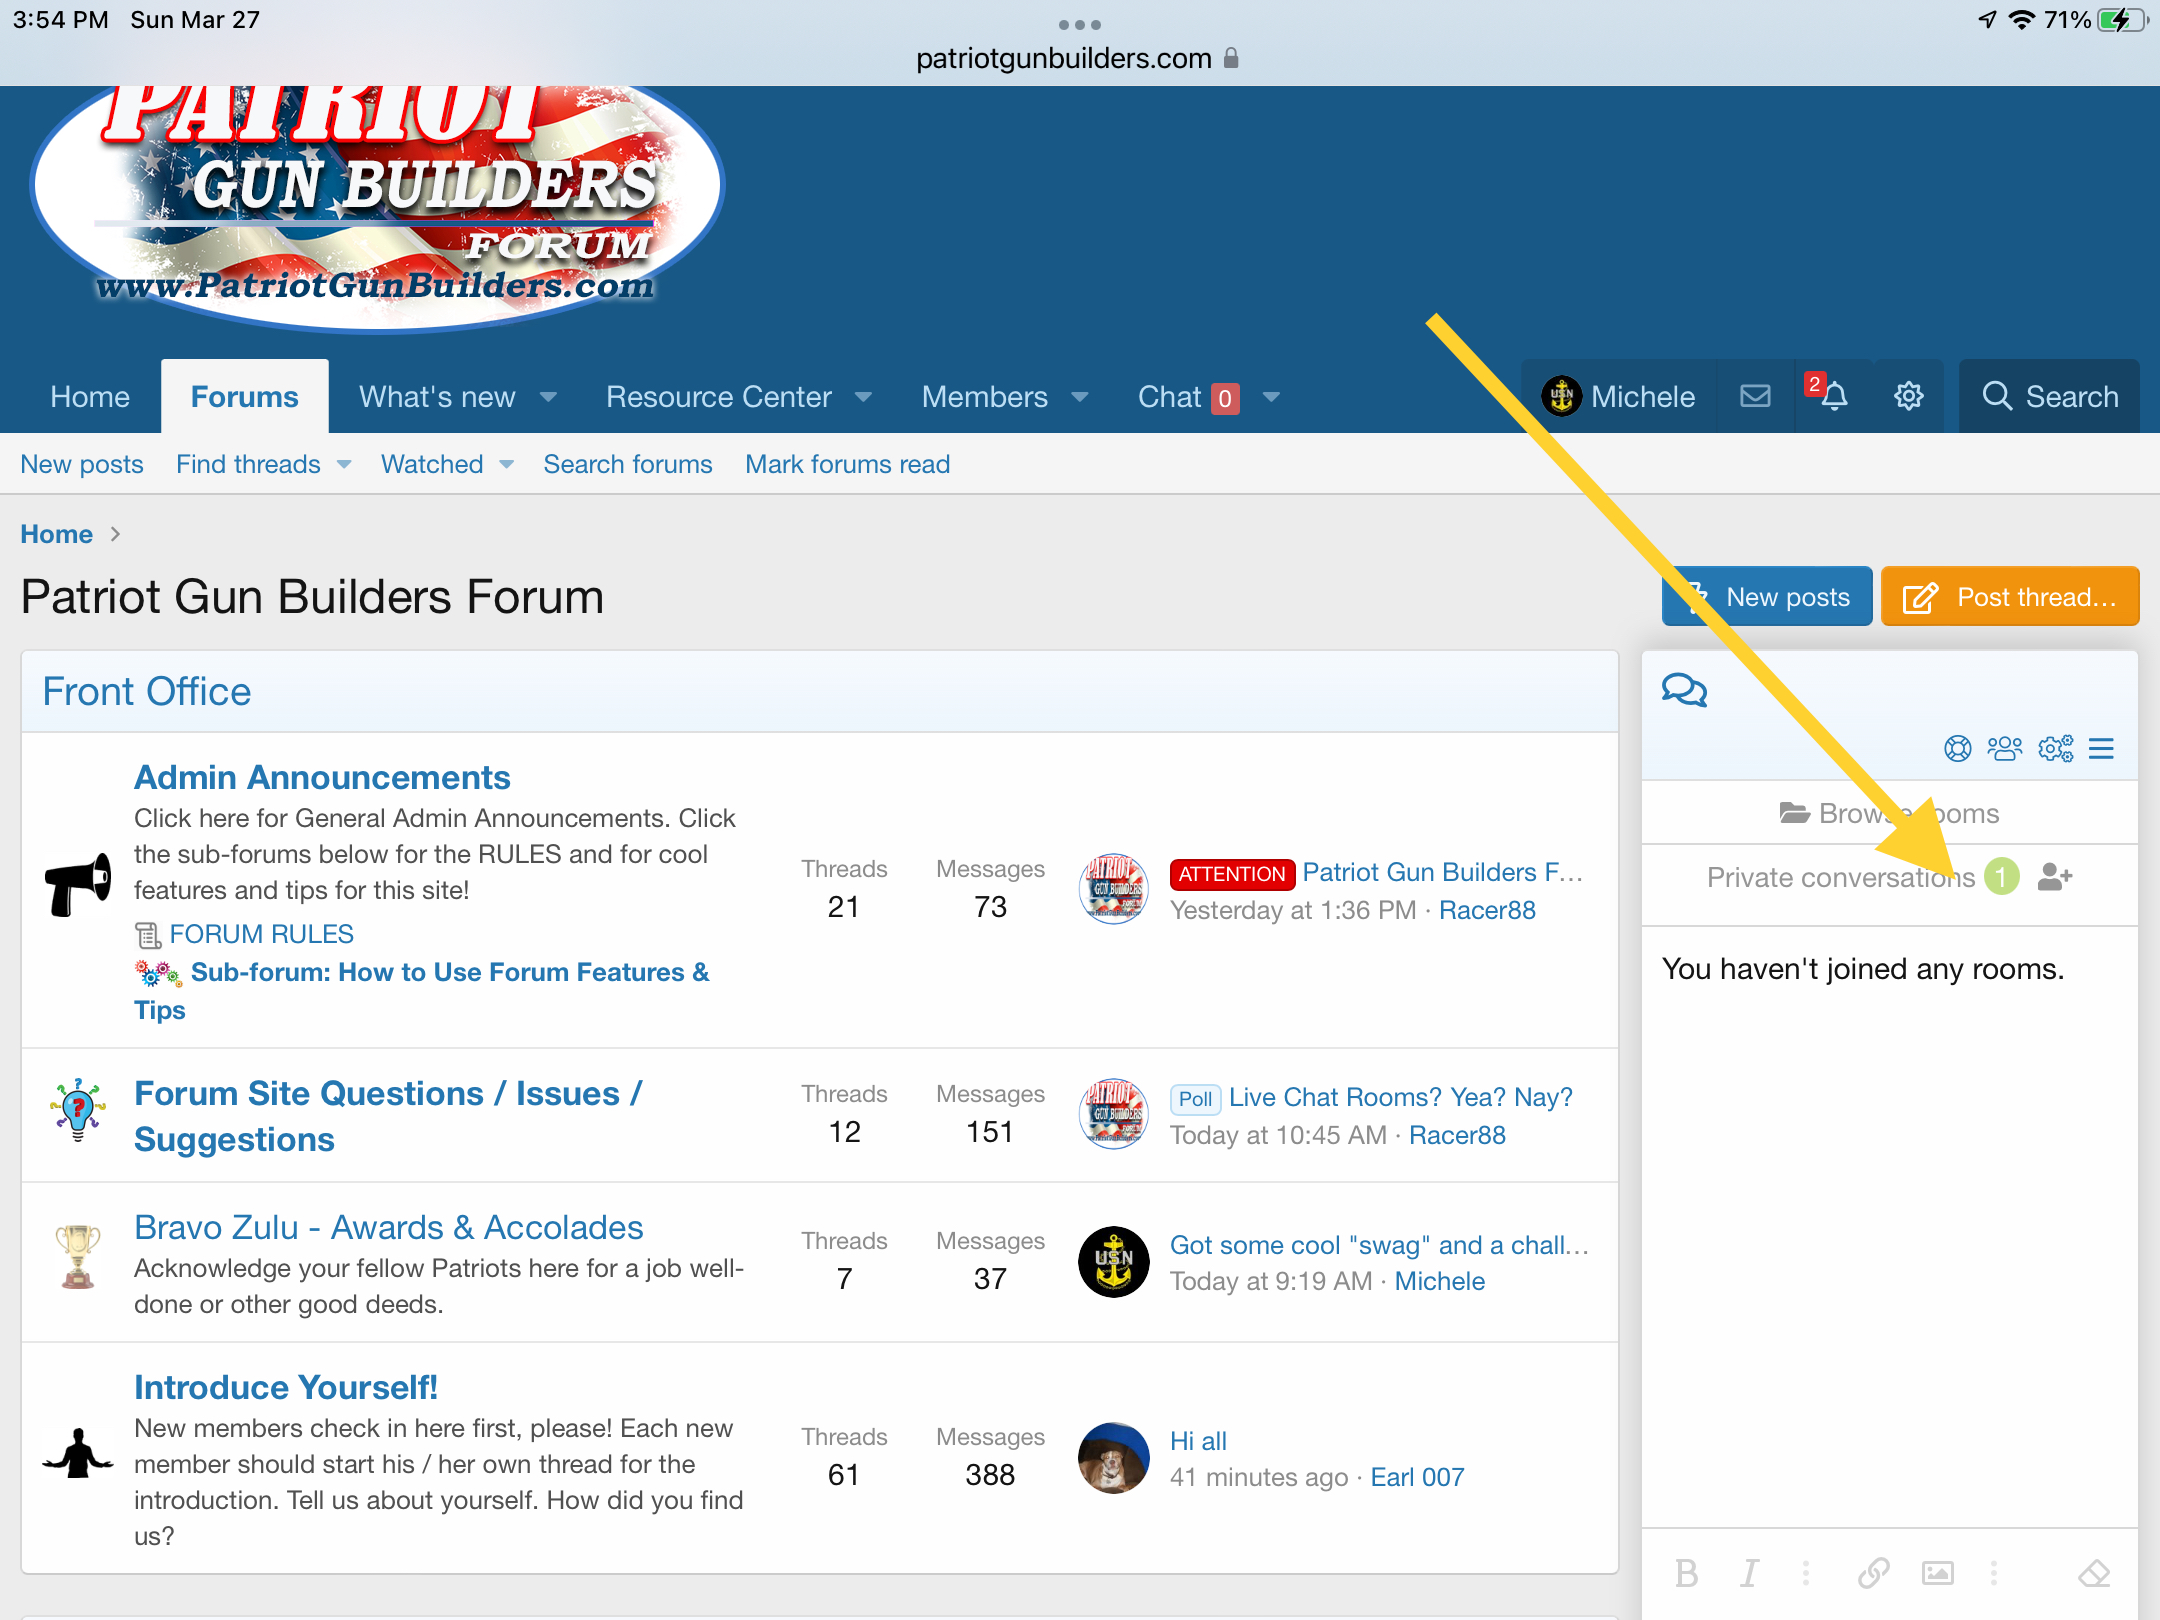This screenshot has width=2160, height=1620.
Task: Click the lightbulb icon for Forum Site Questions
Action: click(x=78, y=1109)
